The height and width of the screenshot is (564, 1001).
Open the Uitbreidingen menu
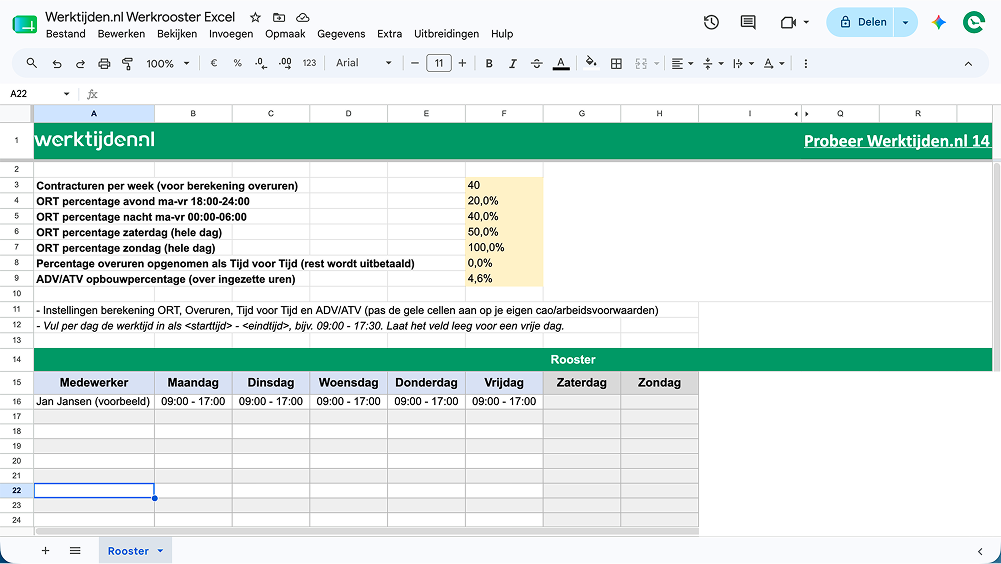446,34
